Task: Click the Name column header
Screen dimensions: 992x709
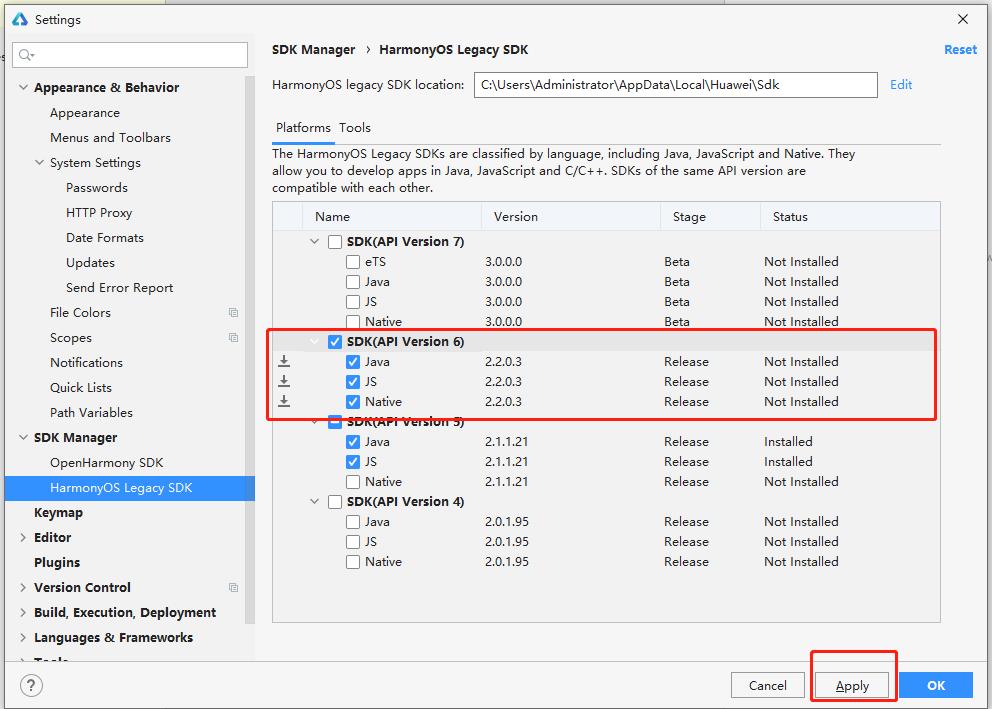Action: (392, 216)
